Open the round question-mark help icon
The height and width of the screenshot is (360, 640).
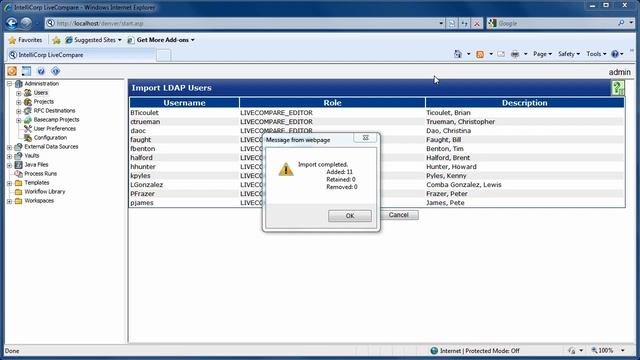(41, 71)
